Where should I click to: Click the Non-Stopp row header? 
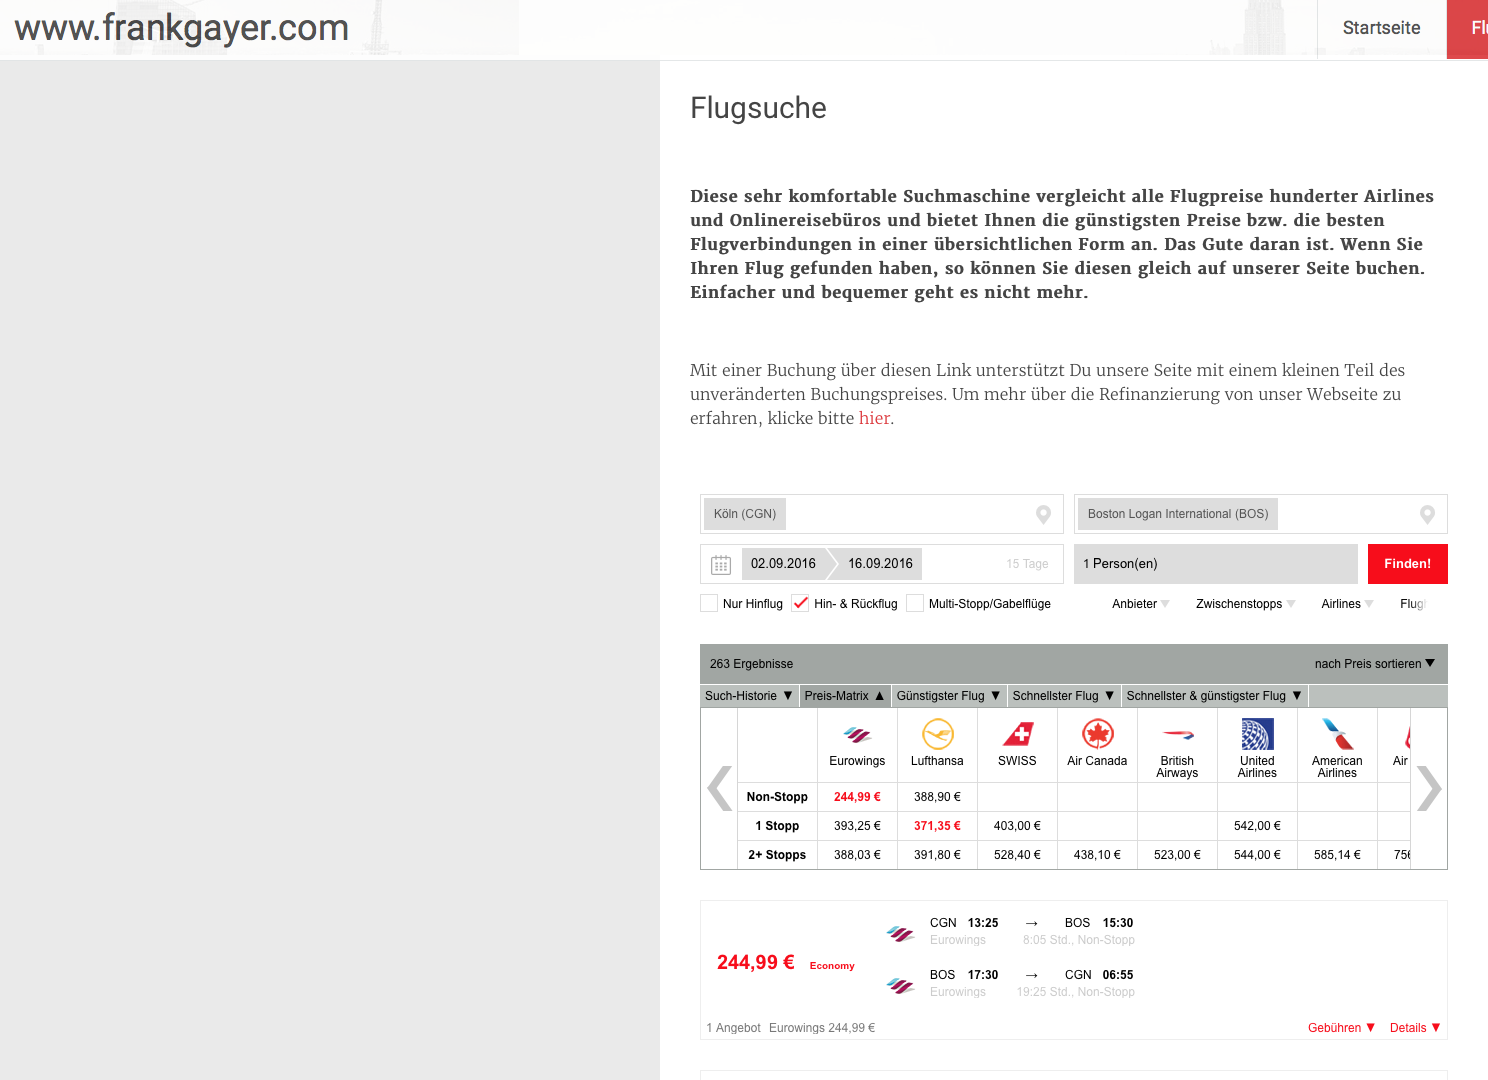point(777,797)
